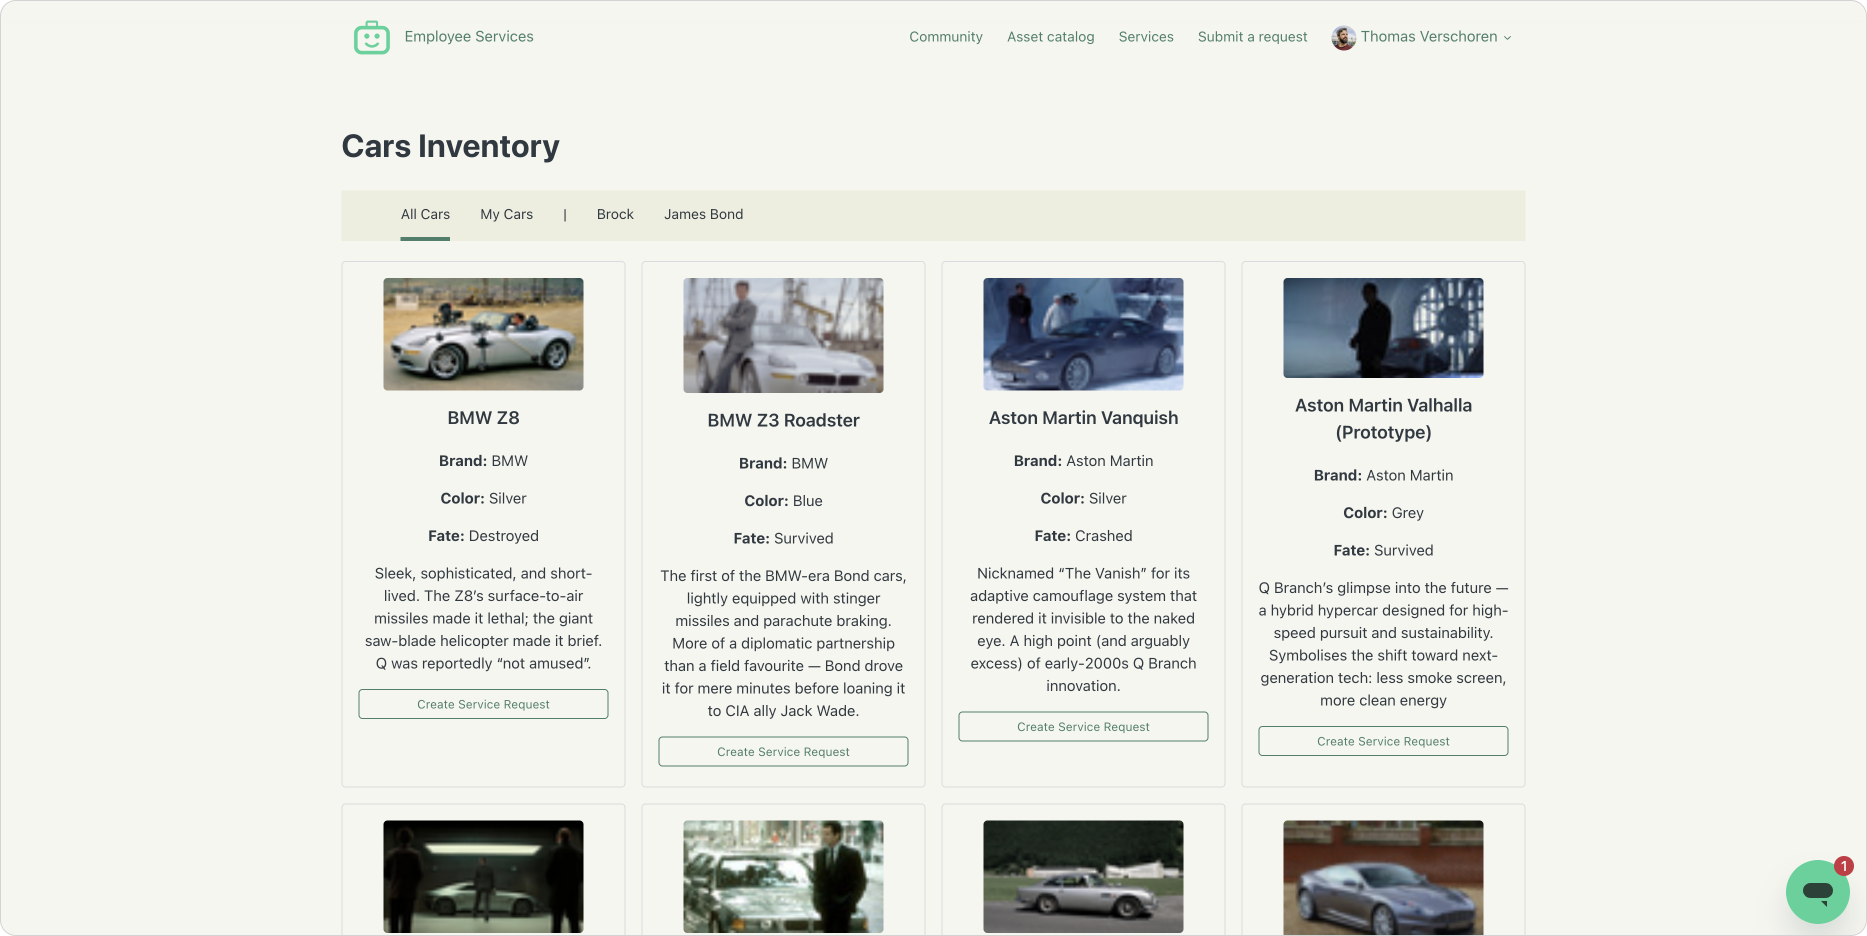Click 'Color: Silver' on the BMW Z8 card
The image size is (1867, 936).
click(x=483, y=499)
